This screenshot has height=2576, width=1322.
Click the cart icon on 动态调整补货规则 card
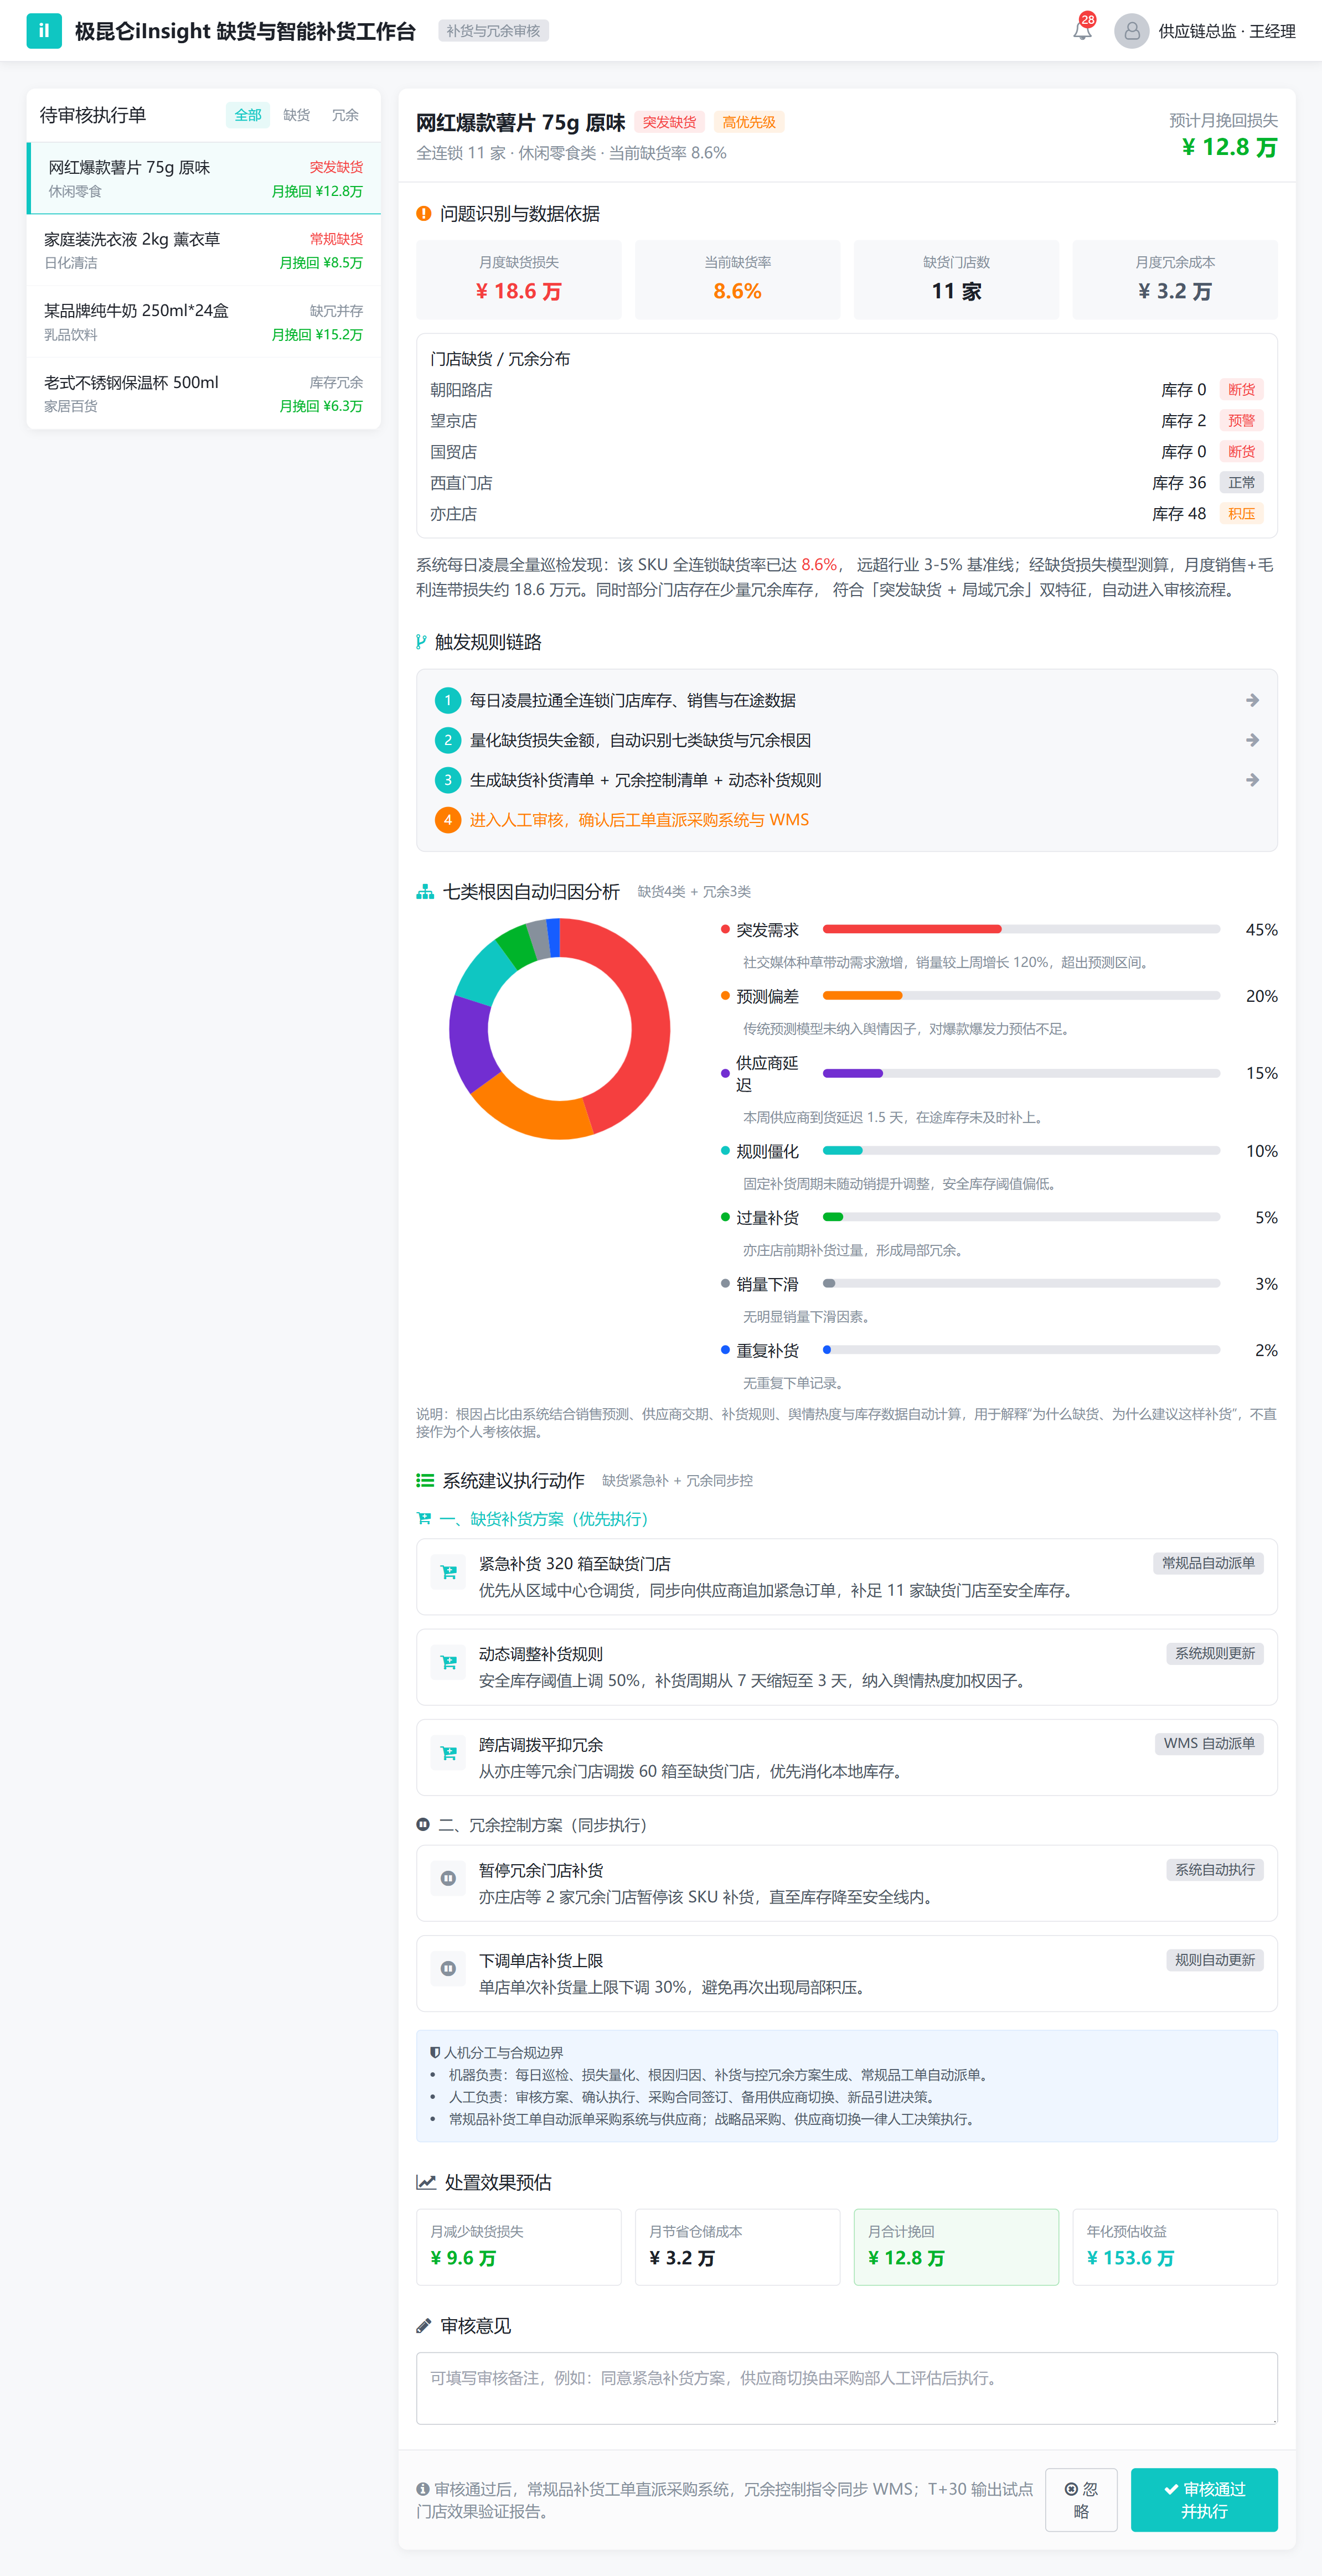click(x=448, y=1662)
